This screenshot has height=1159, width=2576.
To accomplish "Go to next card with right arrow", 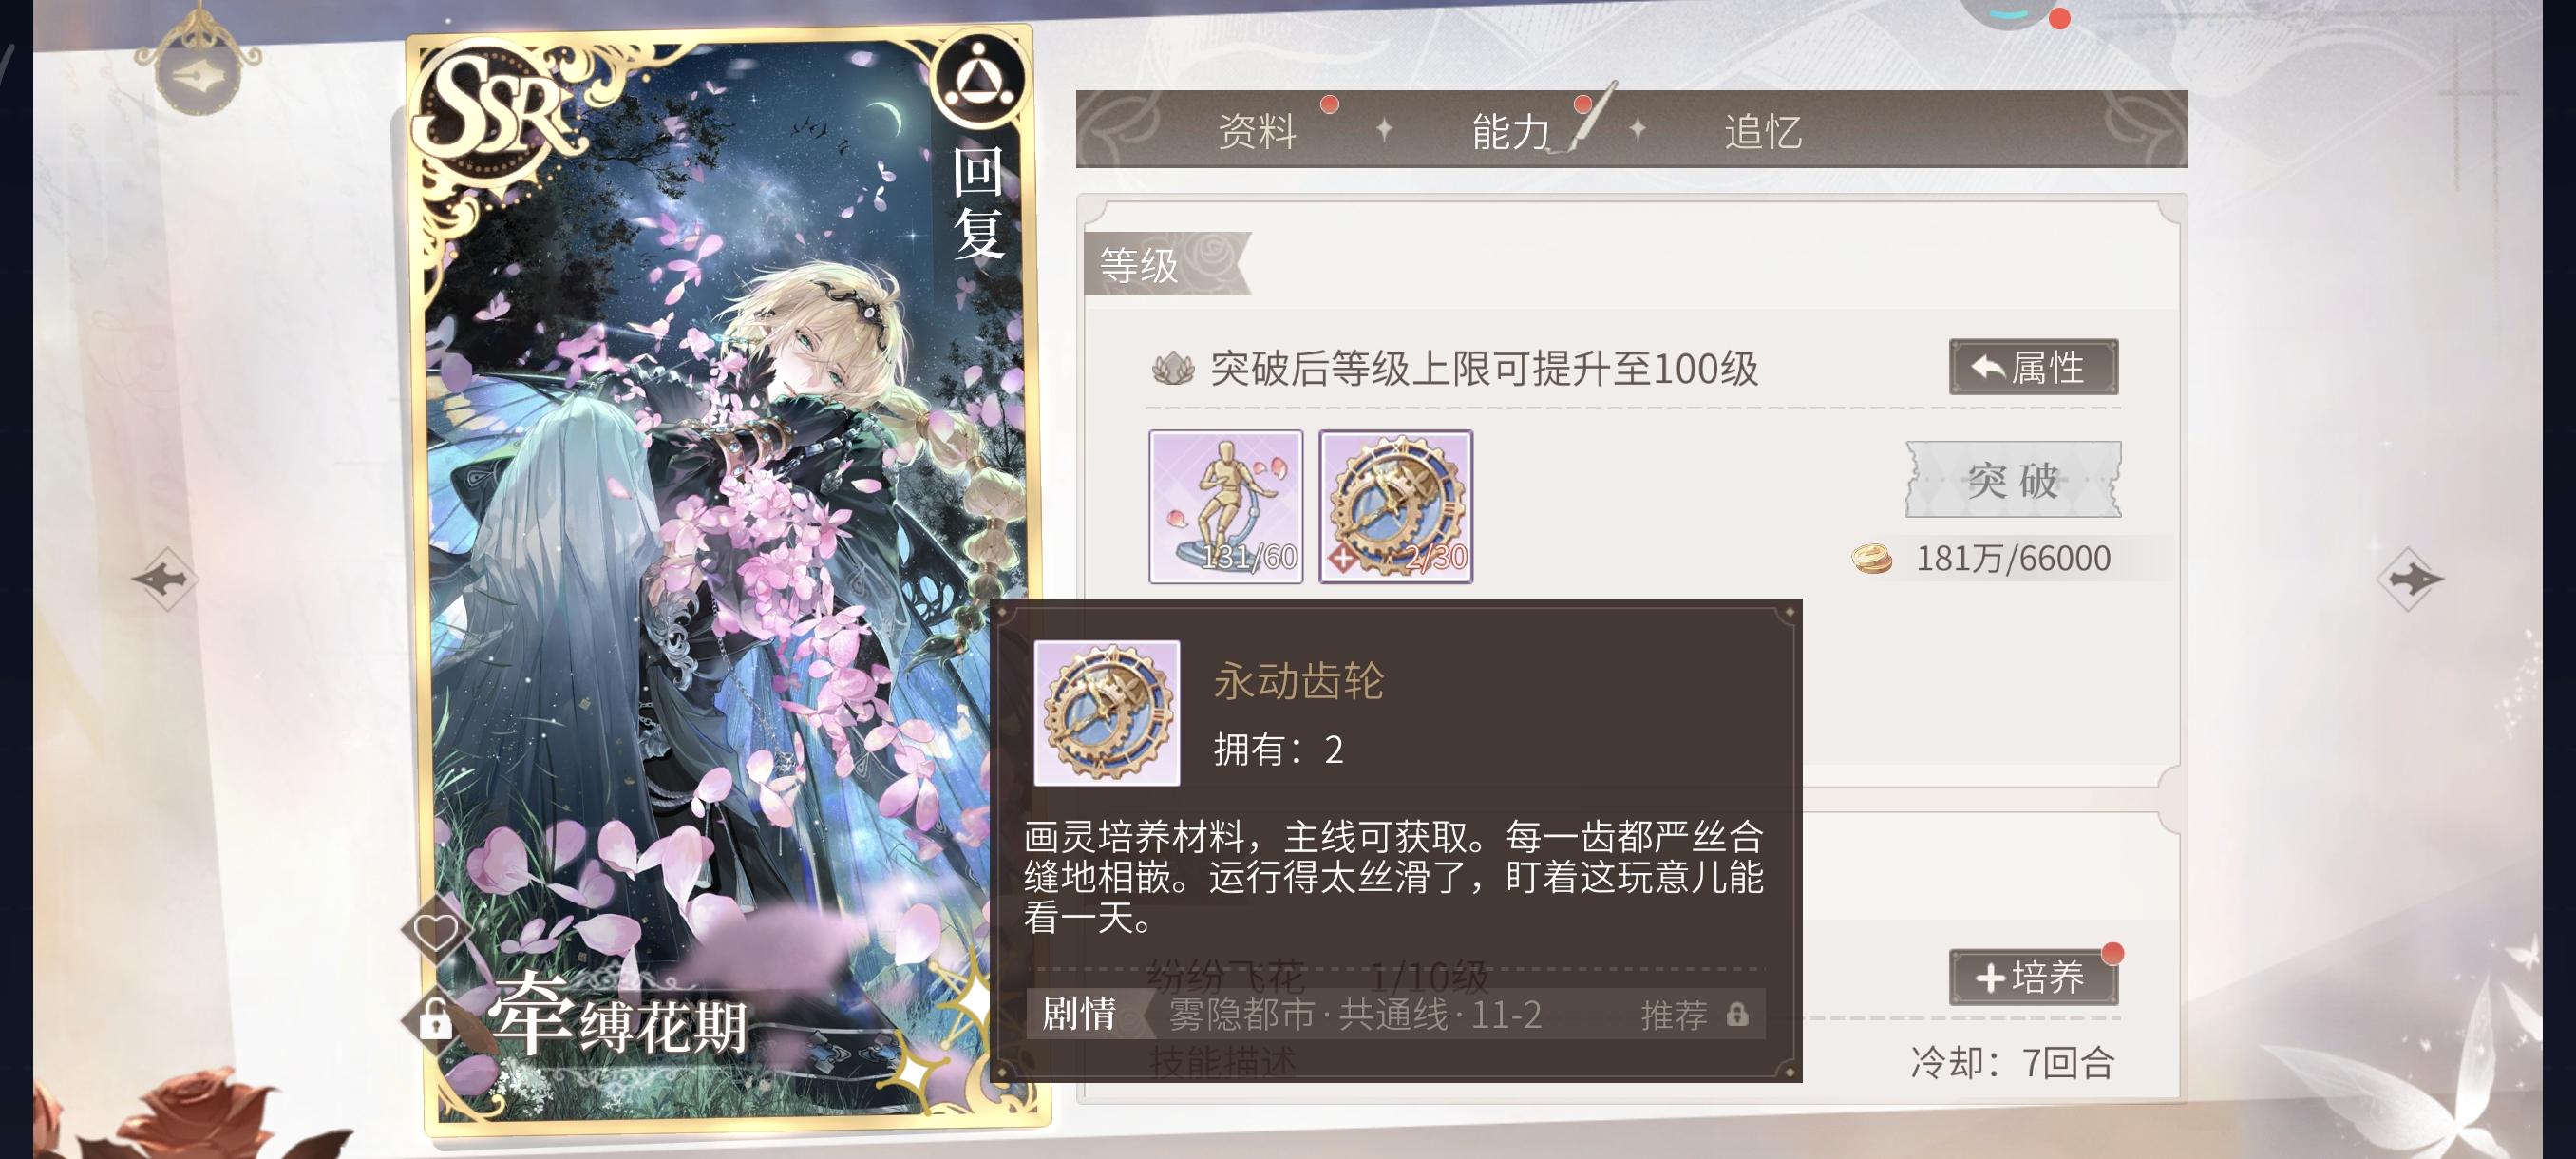I will pos(2410,579).
